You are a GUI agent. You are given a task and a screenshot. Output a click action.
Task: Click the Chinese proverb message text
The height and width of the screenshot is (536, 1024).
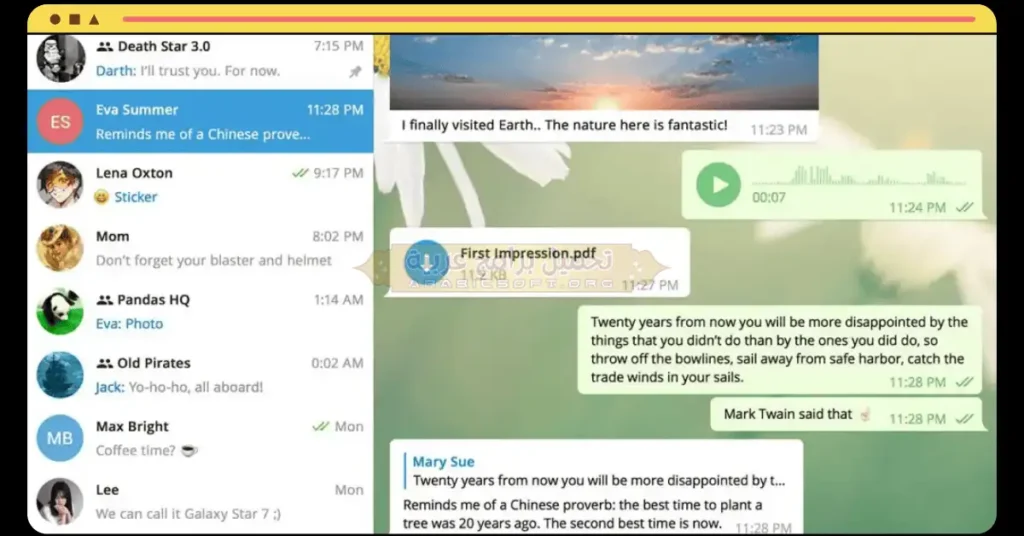(x=583, y=514)
